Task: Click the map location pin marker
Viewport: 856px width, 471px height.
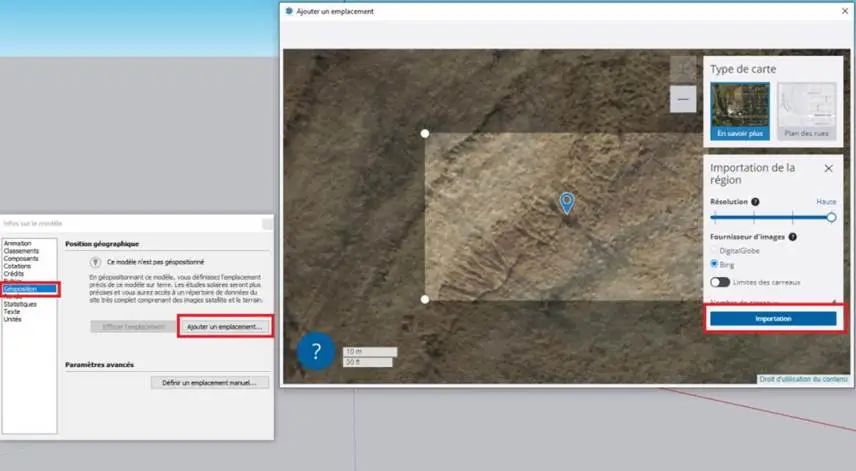Action: point(567,203)
